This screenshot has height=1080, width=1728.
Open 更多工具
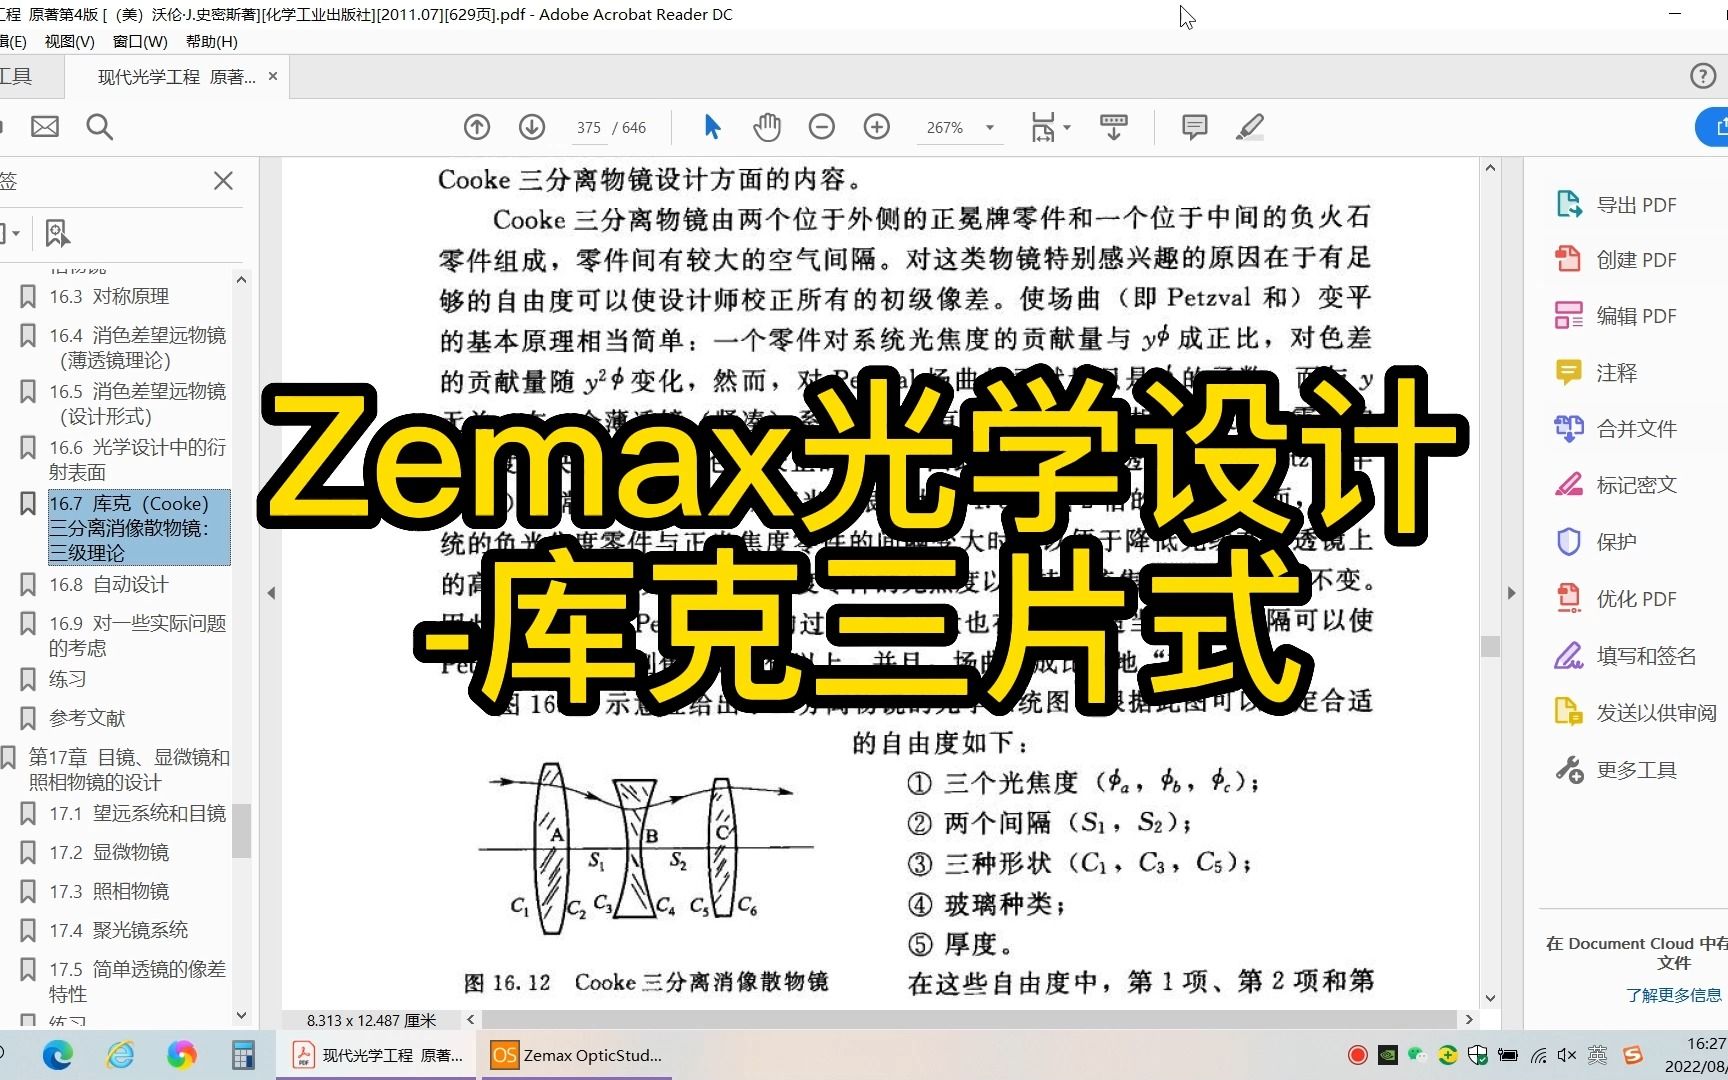[1615, 770]
